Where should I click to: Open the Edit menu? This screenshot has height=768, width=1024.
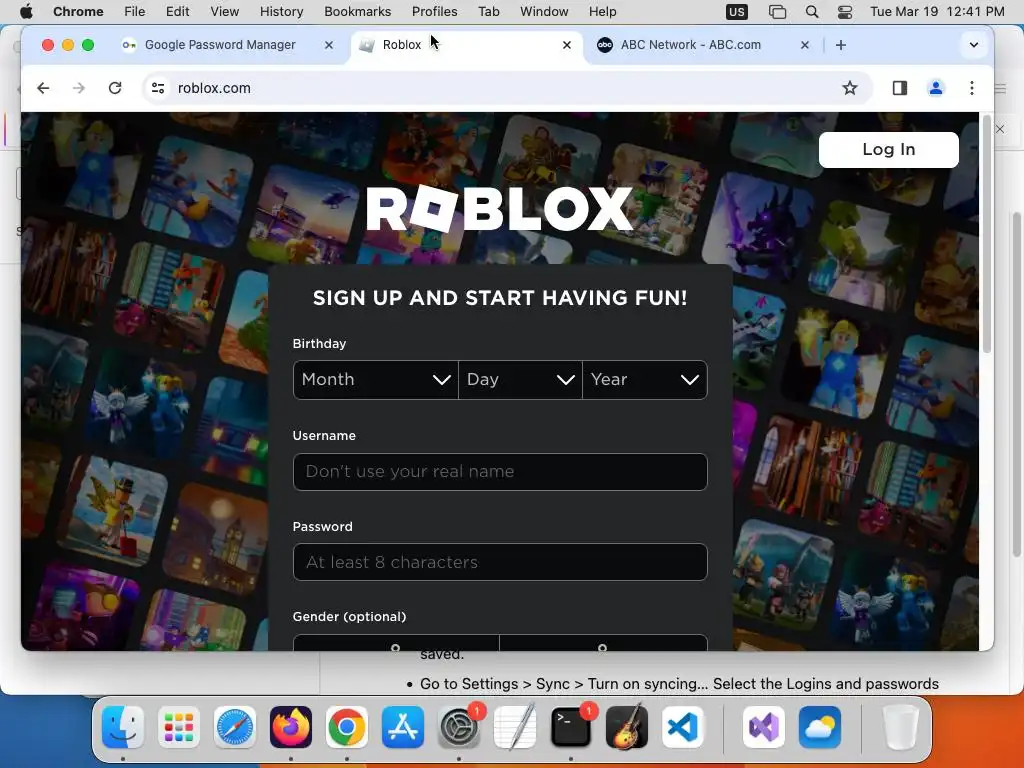point(177,11)
